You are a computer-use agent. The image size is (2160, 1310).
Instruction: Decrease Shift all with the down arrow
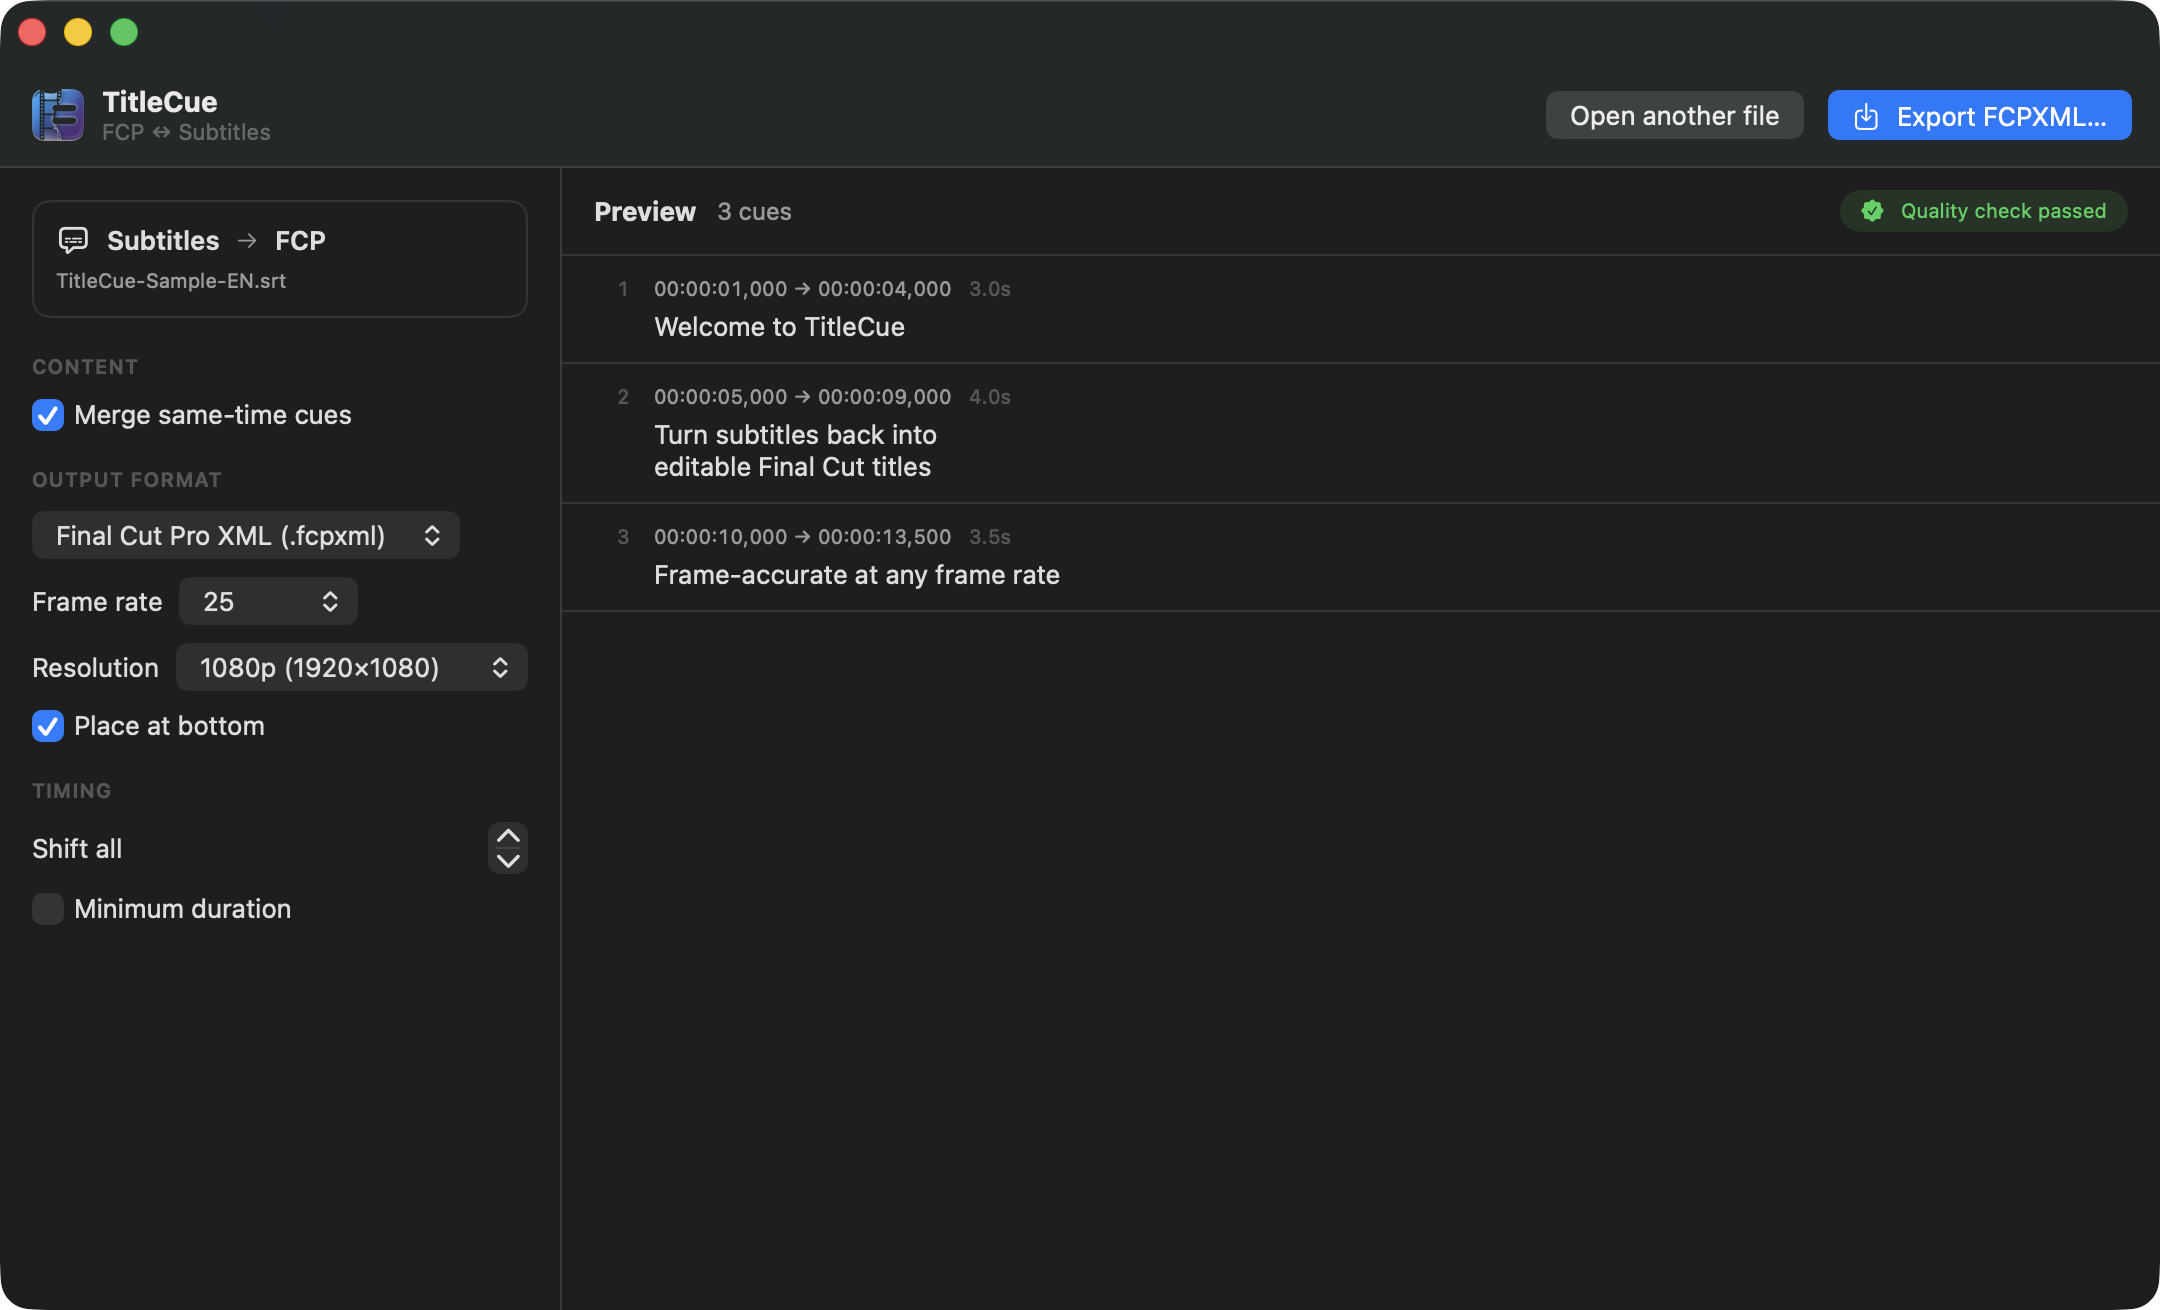point(508,861)
